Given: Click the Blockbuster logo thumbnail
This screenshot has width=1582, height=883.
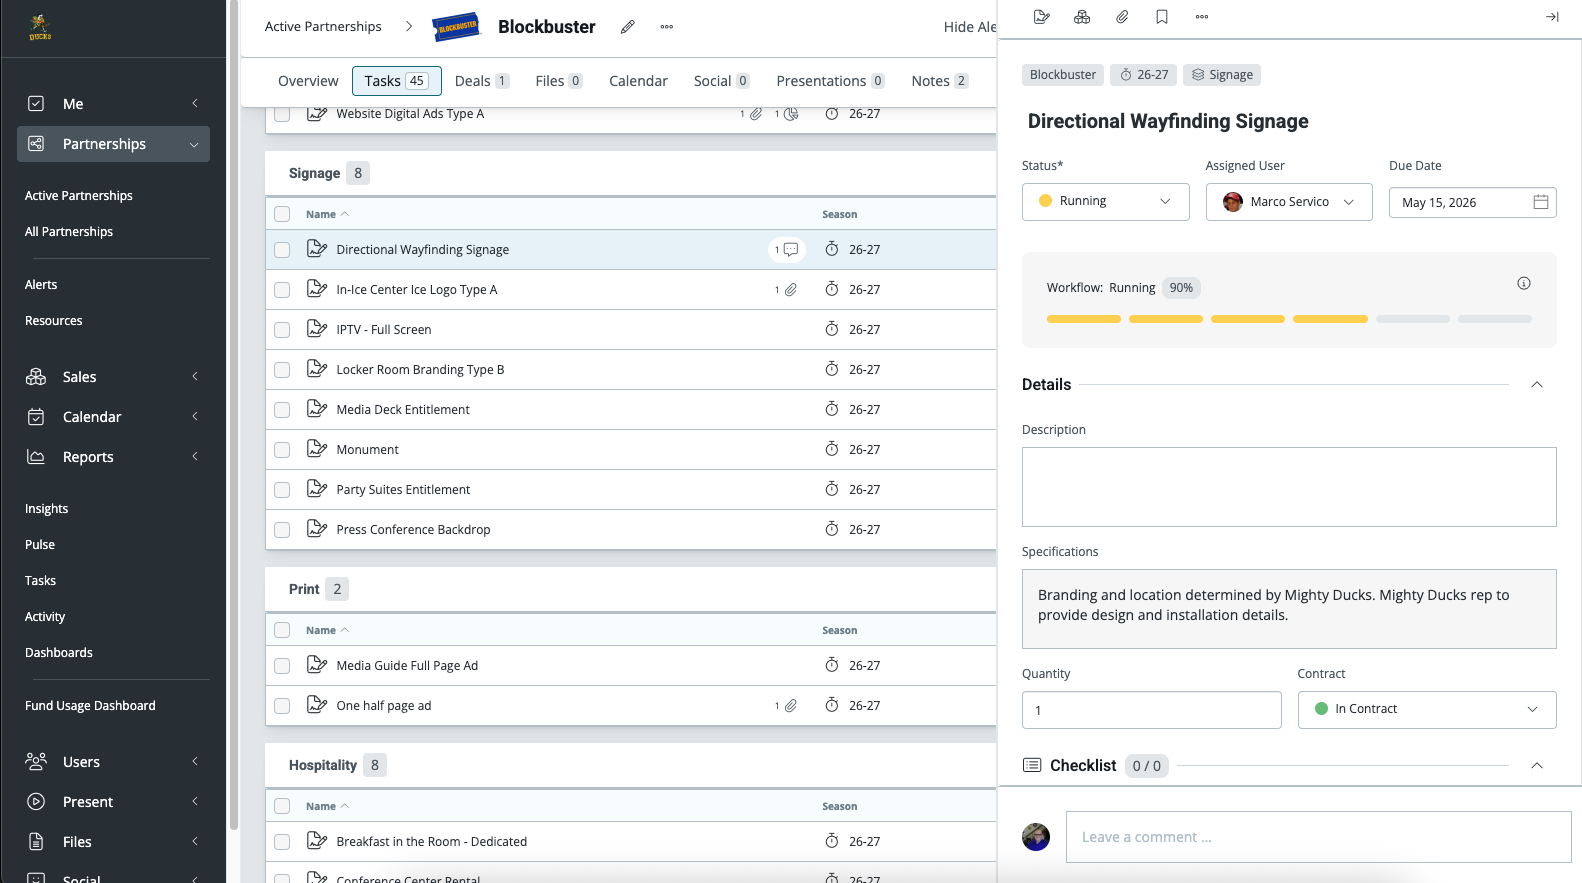Looking at the screenshot, I should 456,27.
